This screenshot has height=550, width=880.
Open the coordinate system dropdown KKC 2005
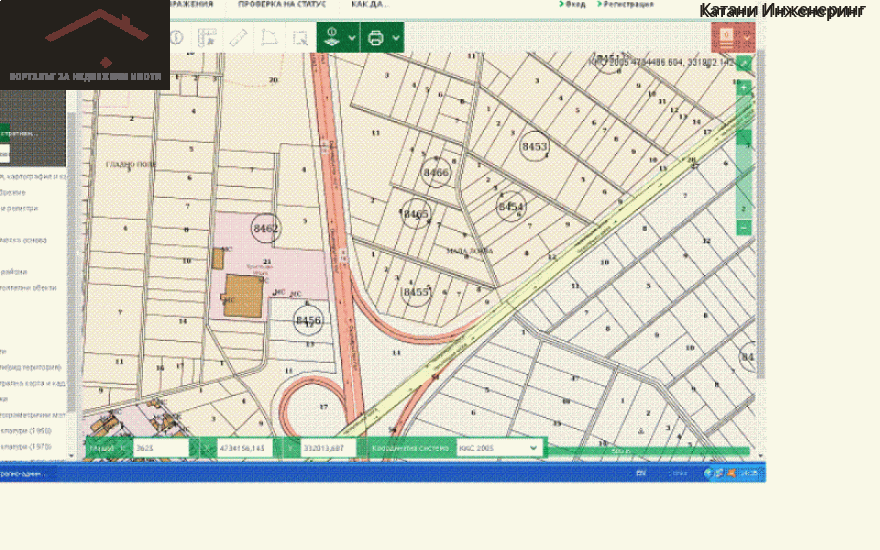[x=499, y=448]
